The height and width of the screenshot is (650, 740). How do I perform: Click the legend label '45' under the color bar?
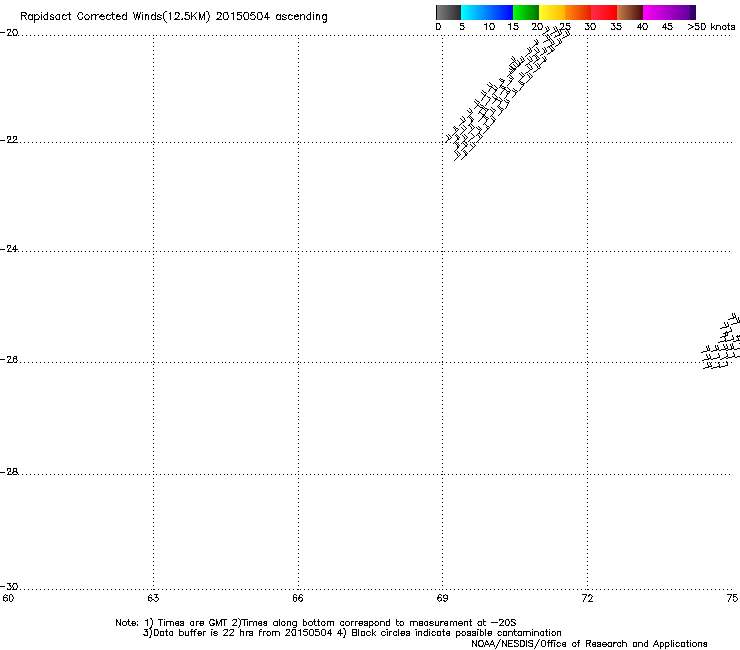[x=667, y=27]
